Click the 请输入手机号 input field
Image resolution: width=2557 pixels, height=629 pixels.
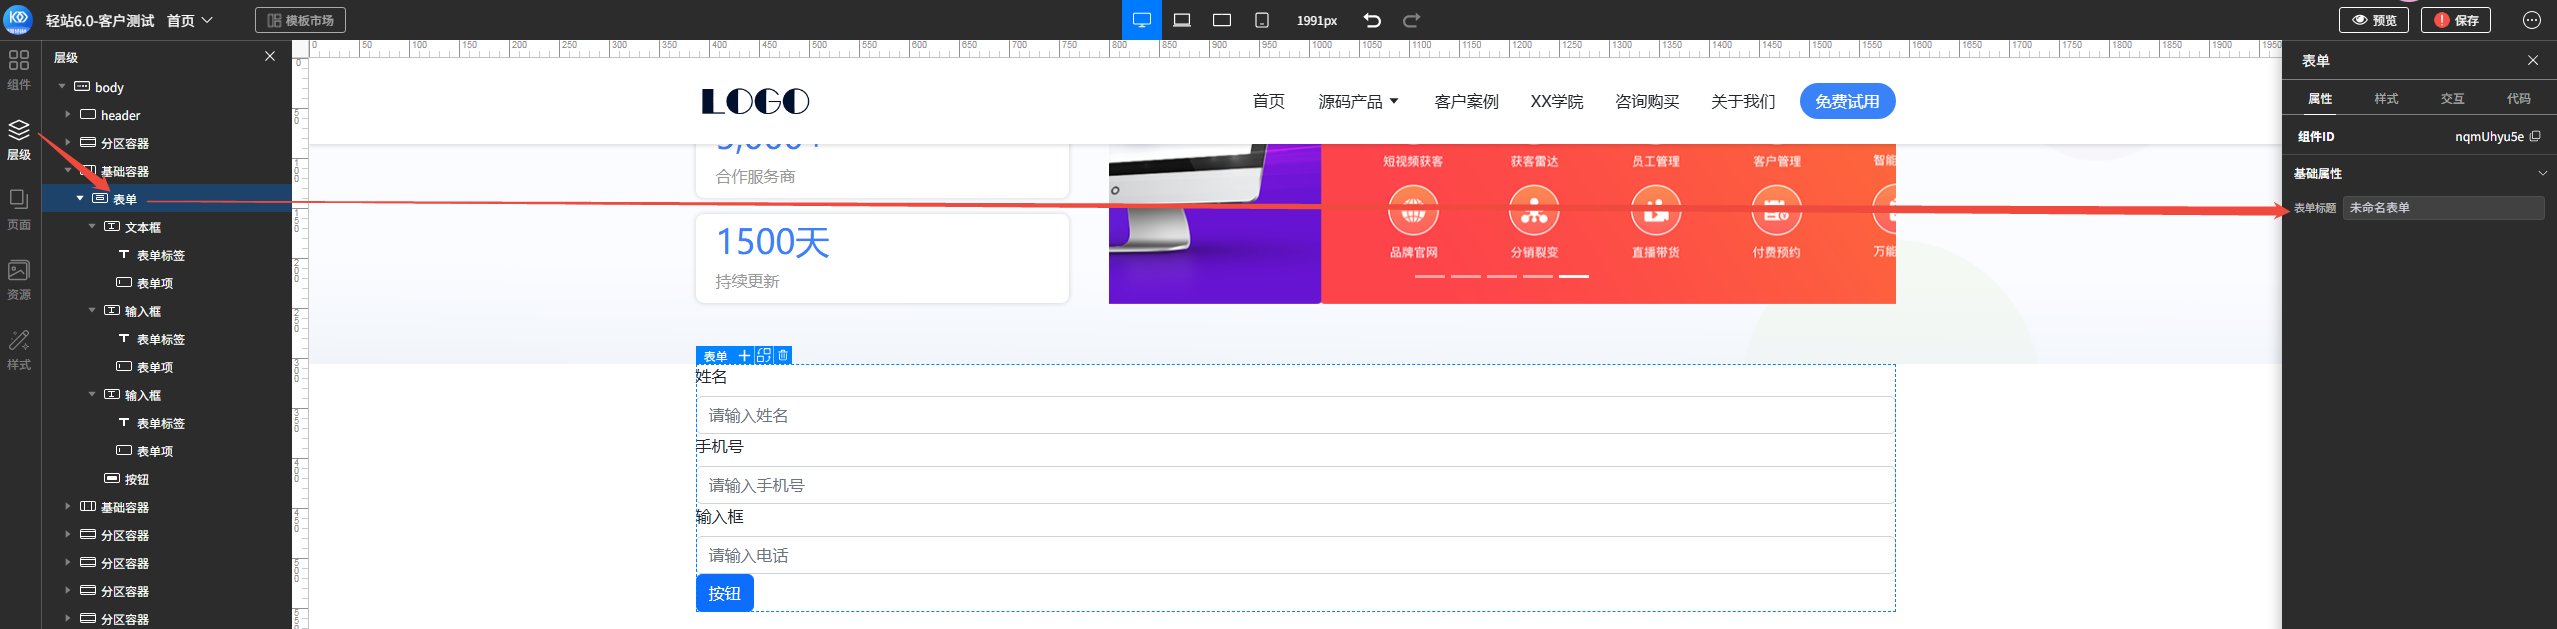point(1295,485)
